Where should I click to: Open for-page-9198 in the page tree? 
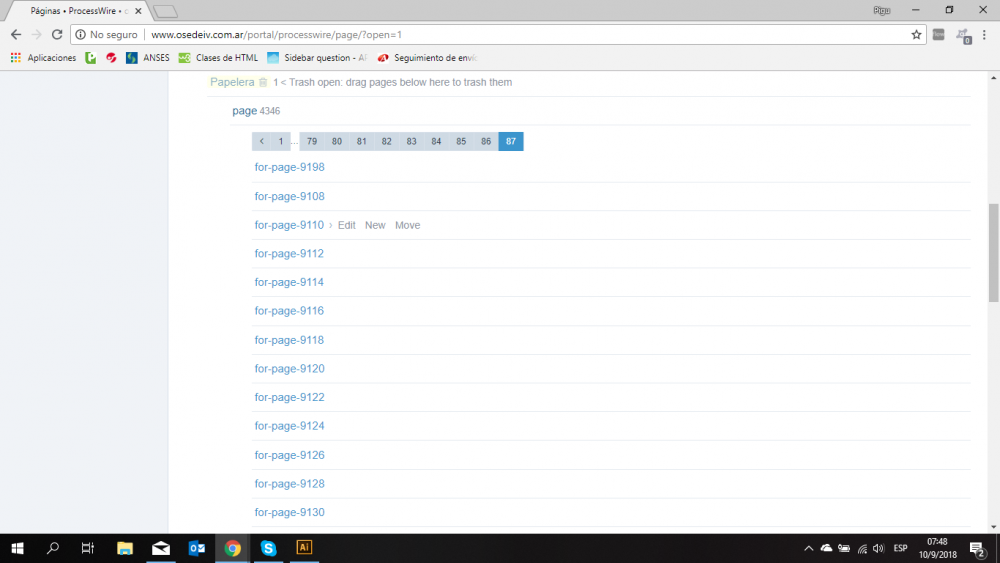[x=290, y=167]
